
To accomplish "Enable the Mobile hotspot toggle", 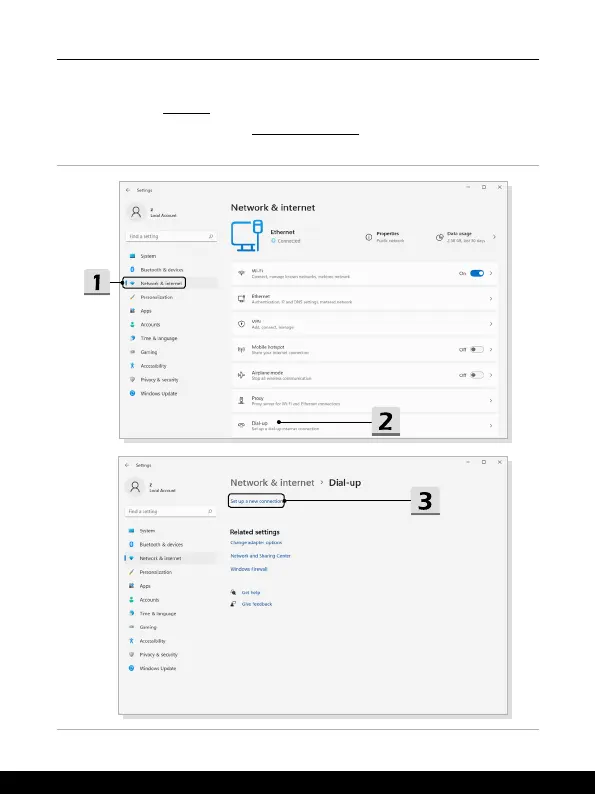I will [x=477, y=349].
